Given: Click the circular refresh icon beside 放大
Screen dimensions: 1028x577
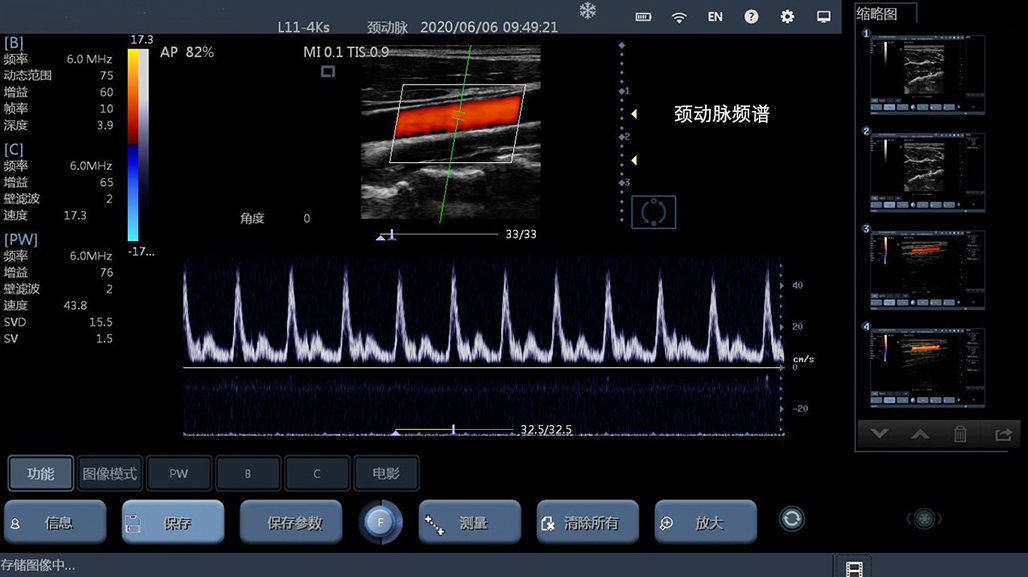Looking at the screenshot, I should 792,518.
